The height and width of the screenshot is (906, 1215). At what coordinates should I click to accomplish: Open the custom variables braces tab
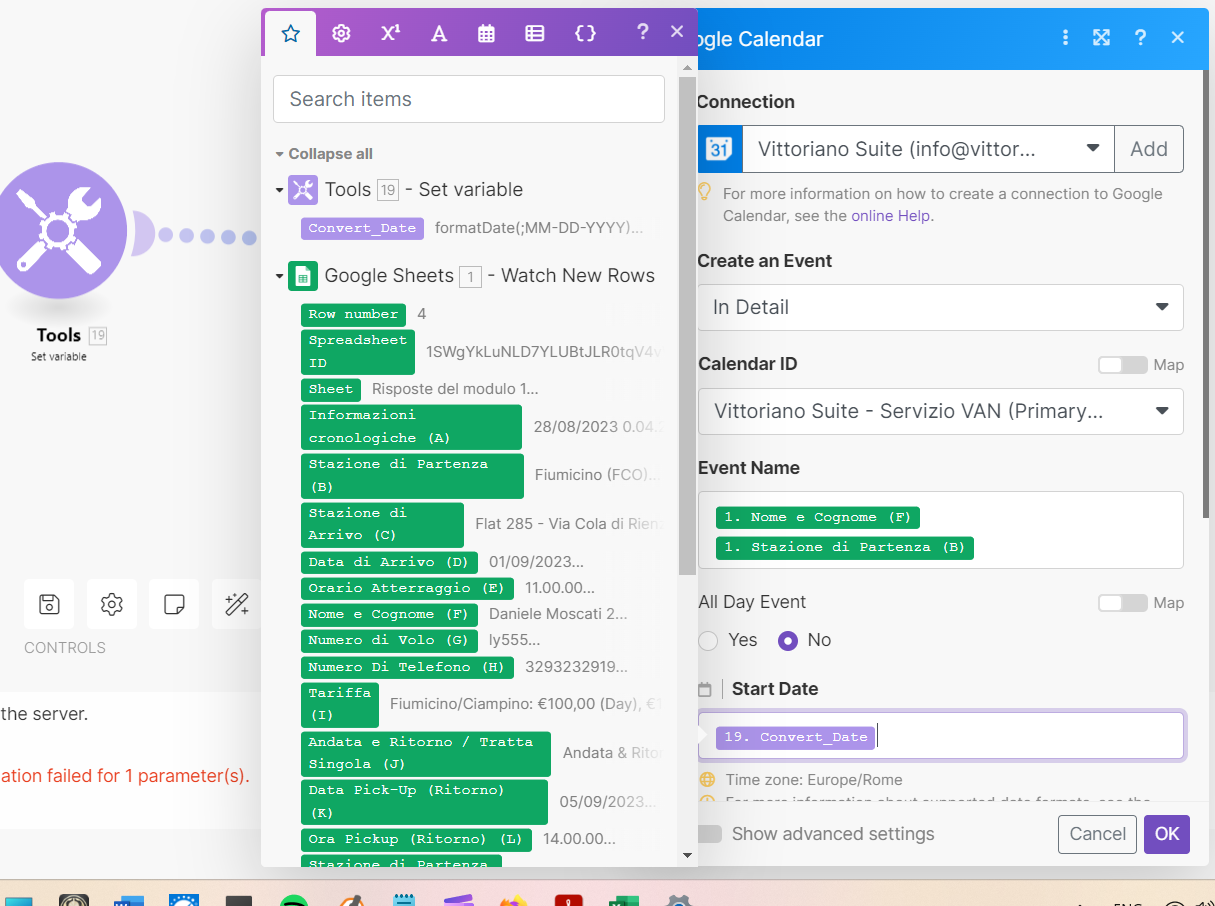[x=585, y=33]
